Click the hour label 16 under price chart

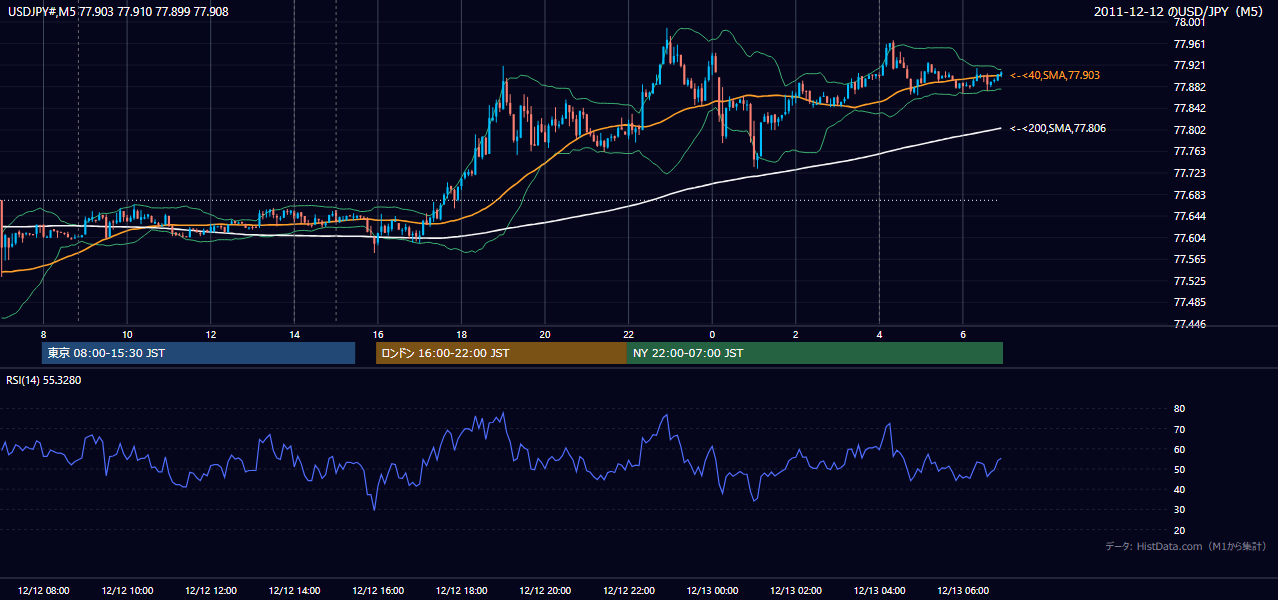[377, 334]
